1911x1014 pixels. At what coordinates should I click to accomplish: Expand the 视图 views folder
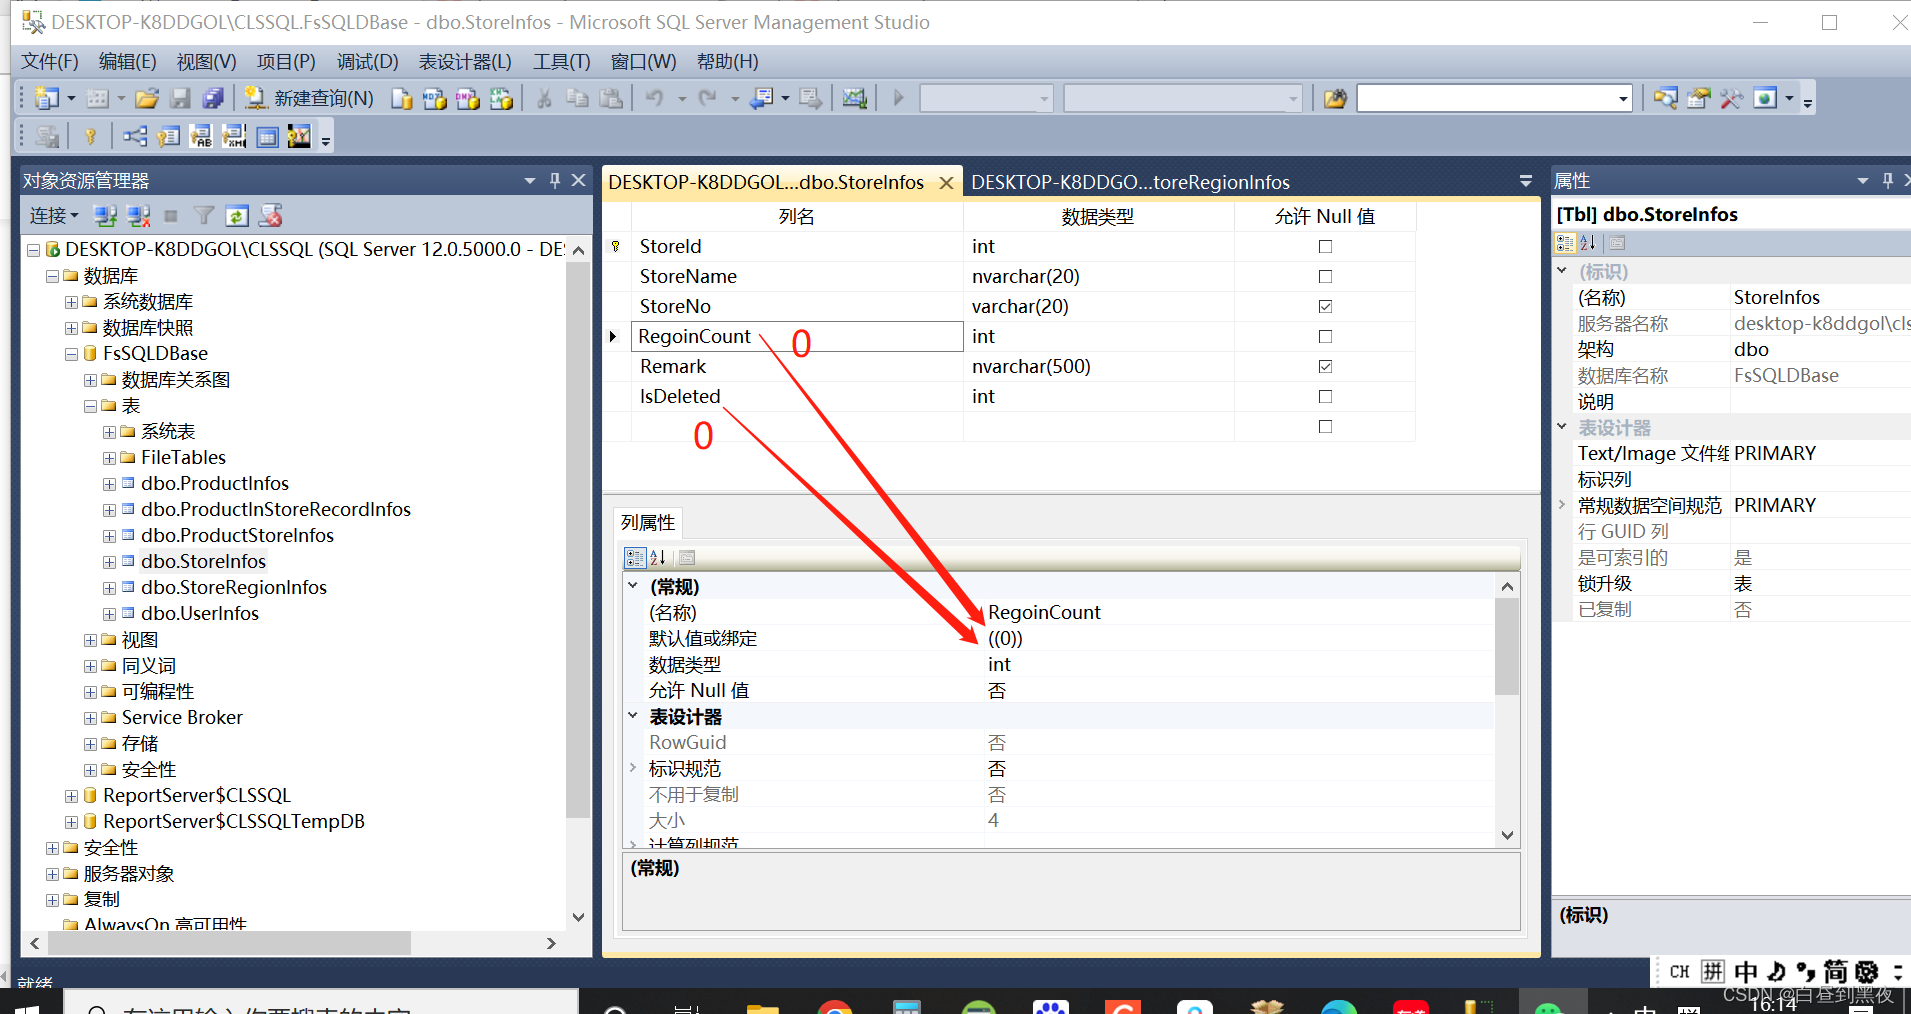pyautogui.click(x=90, y=640)
